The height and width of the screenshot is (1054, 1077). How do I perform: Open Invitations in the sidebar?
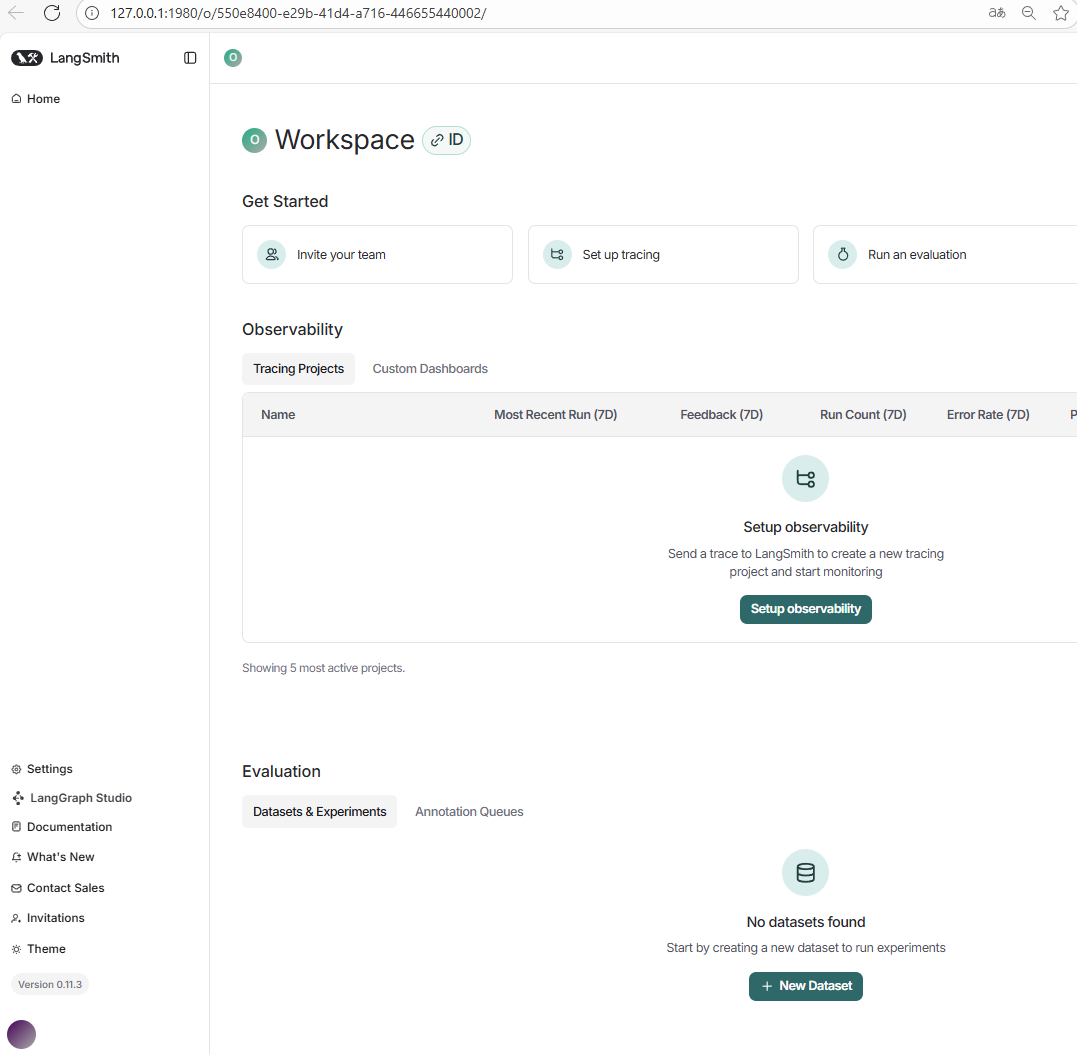click(55, 918)
